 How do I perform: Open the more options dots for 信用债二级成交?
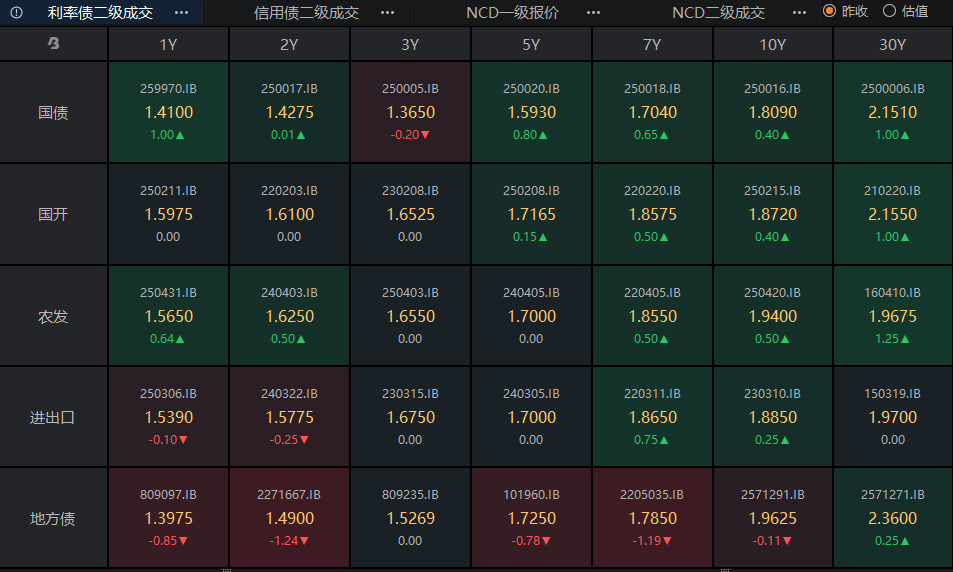tap(387, 12)
